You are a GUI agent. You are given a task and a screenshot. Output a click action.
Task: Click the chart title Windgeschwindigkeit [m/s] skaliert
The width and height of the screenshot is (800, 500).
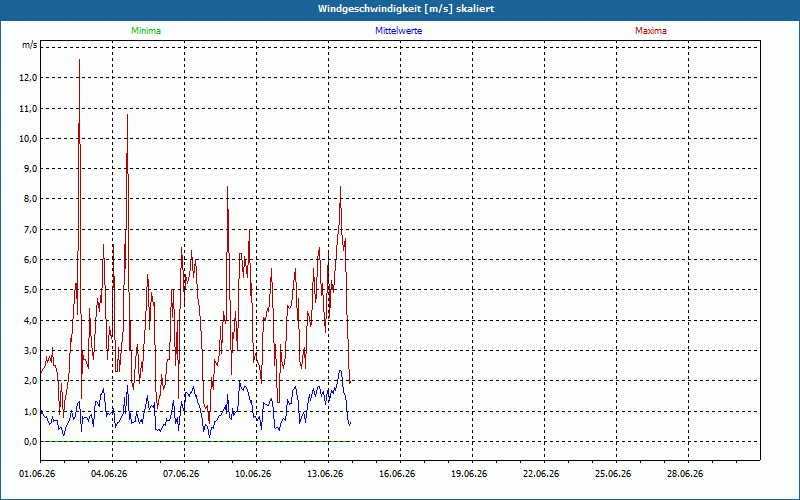click(x=406, y=9)
